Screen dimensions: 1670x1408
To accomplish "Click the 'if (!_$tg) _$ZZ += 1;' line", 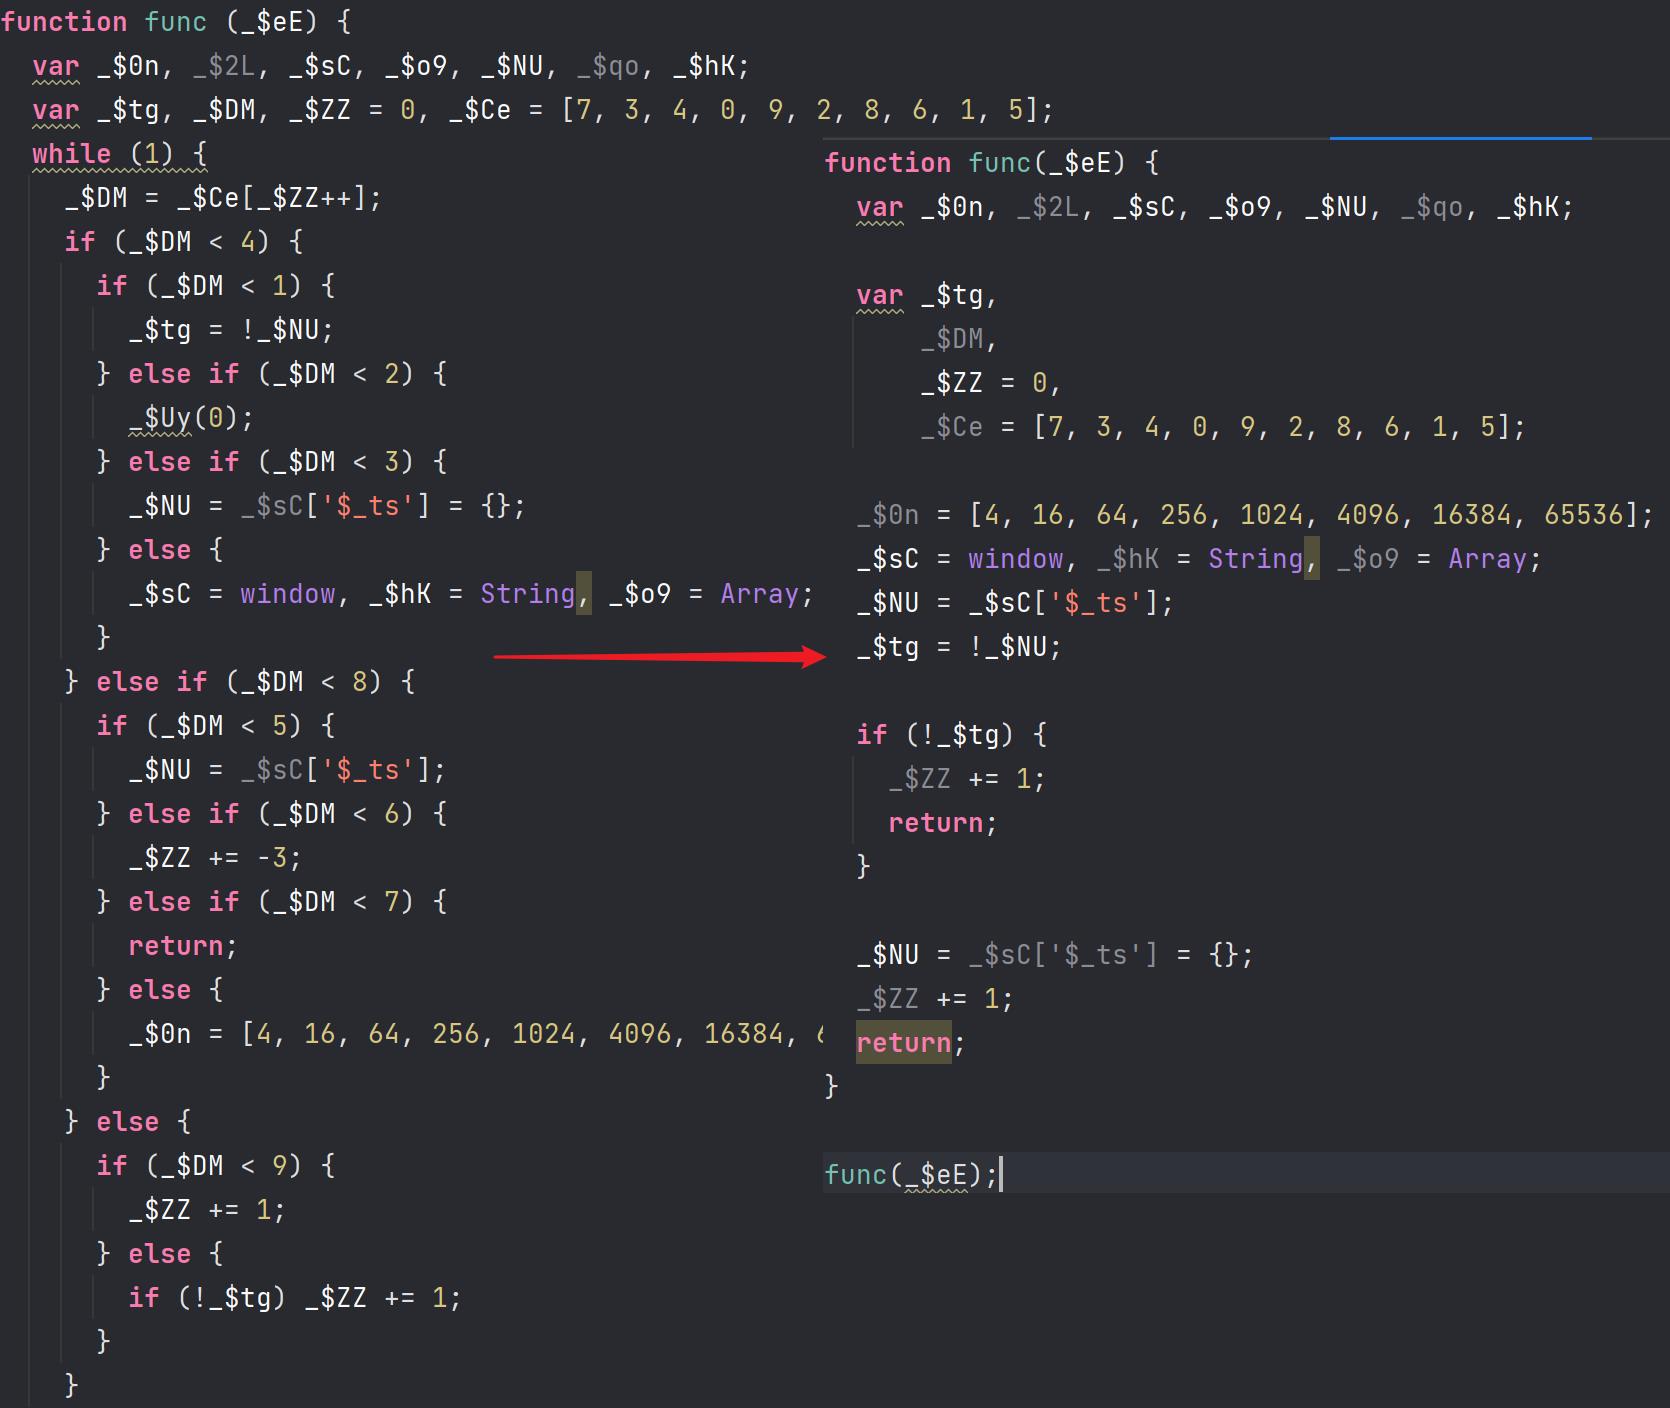I will (x=295, y=1298).
